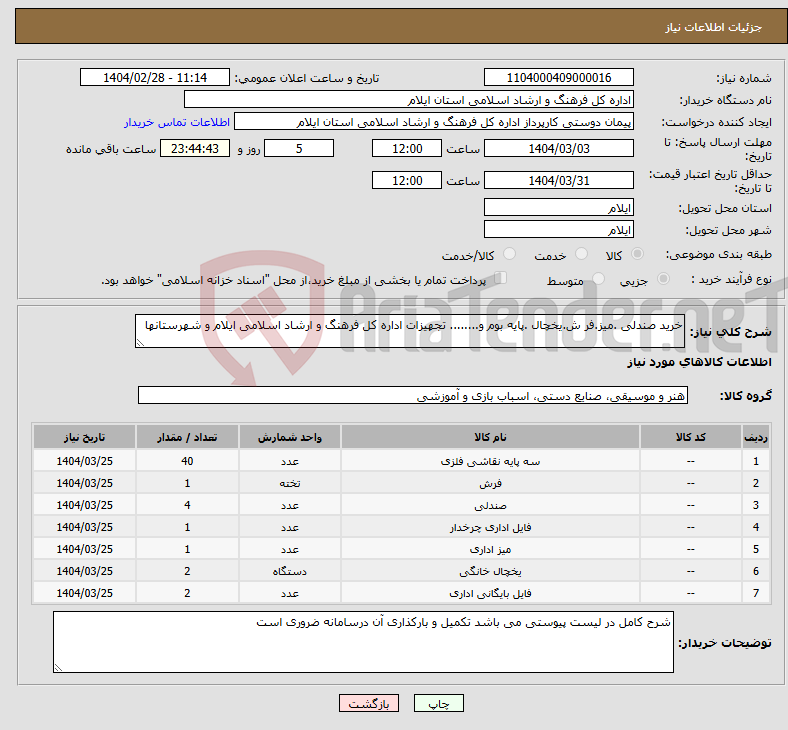Select the فرش item name cell
The height and width of the screenshot is (730, 788).
tap(490, 483)
